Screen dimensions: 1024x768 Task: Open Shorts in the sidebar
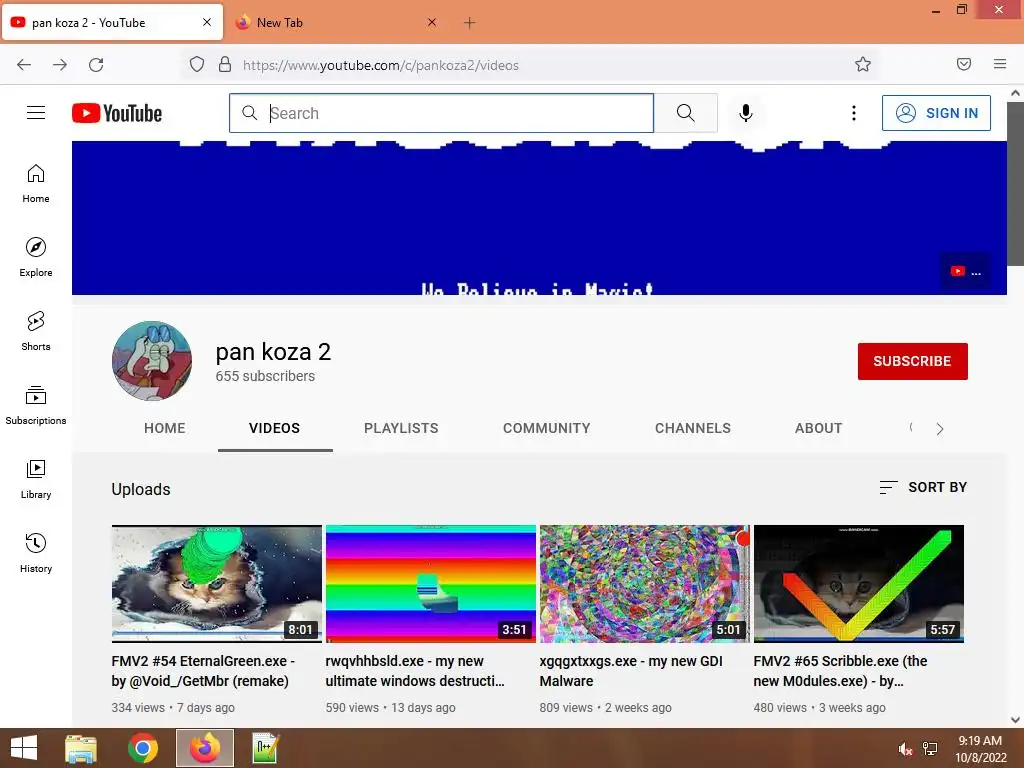coord(36,331)
